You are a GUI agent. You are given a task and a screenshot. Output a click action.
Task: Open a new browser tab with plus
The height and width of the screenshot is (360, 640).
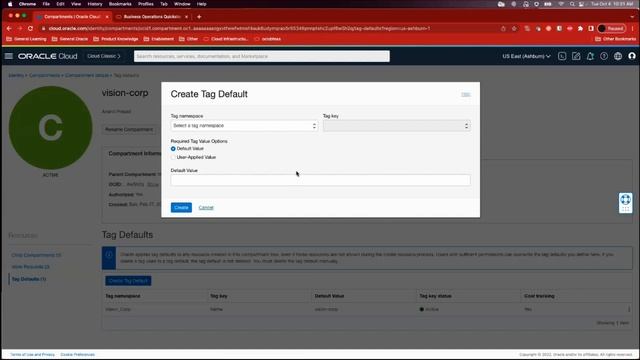pyautogui.click(x=199, y=17)
